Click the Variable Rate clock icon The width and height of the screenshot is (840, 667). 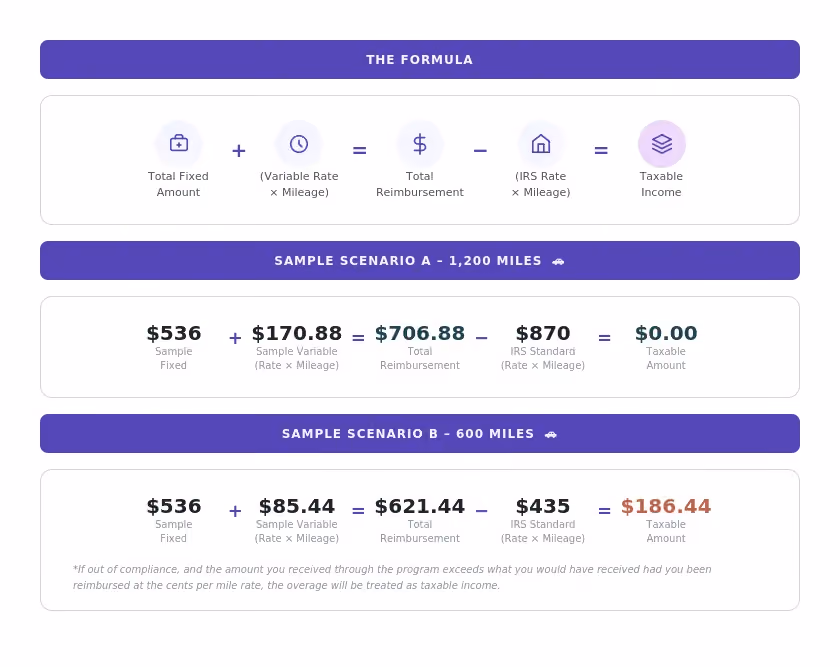(x=299, y=144)
